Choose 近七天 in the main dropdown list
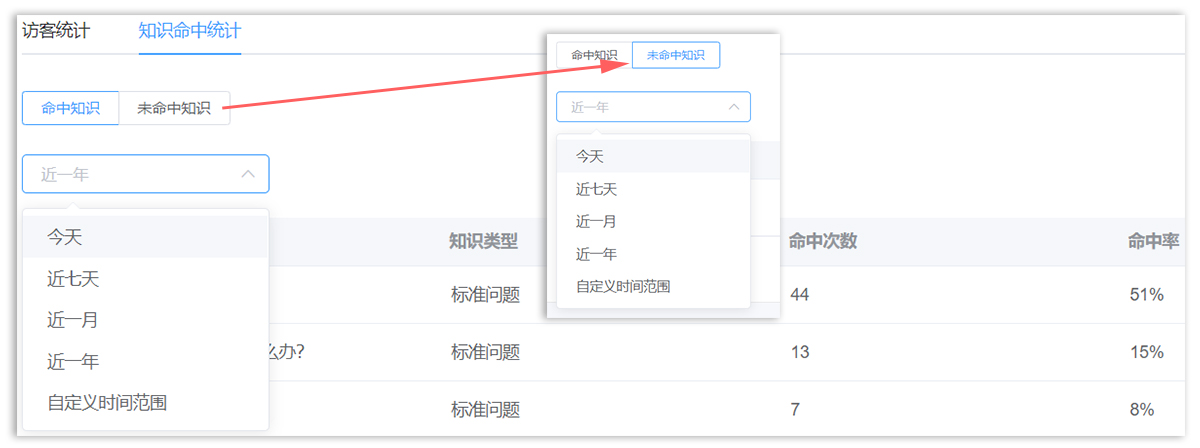Viewport: 1200px width, 448px height. (146, 279)
